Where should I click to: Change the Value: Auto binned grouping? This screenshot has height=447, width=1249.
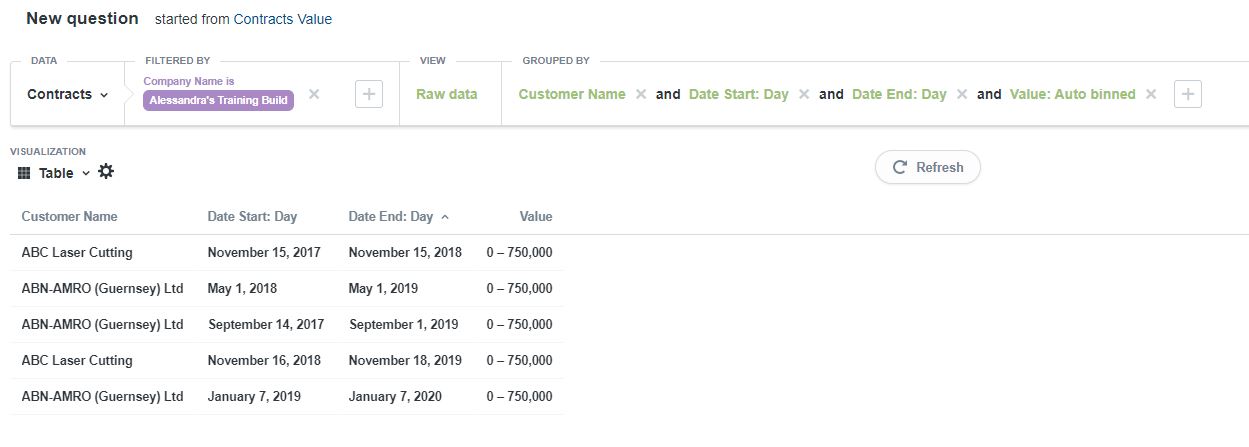(1072, 94)
